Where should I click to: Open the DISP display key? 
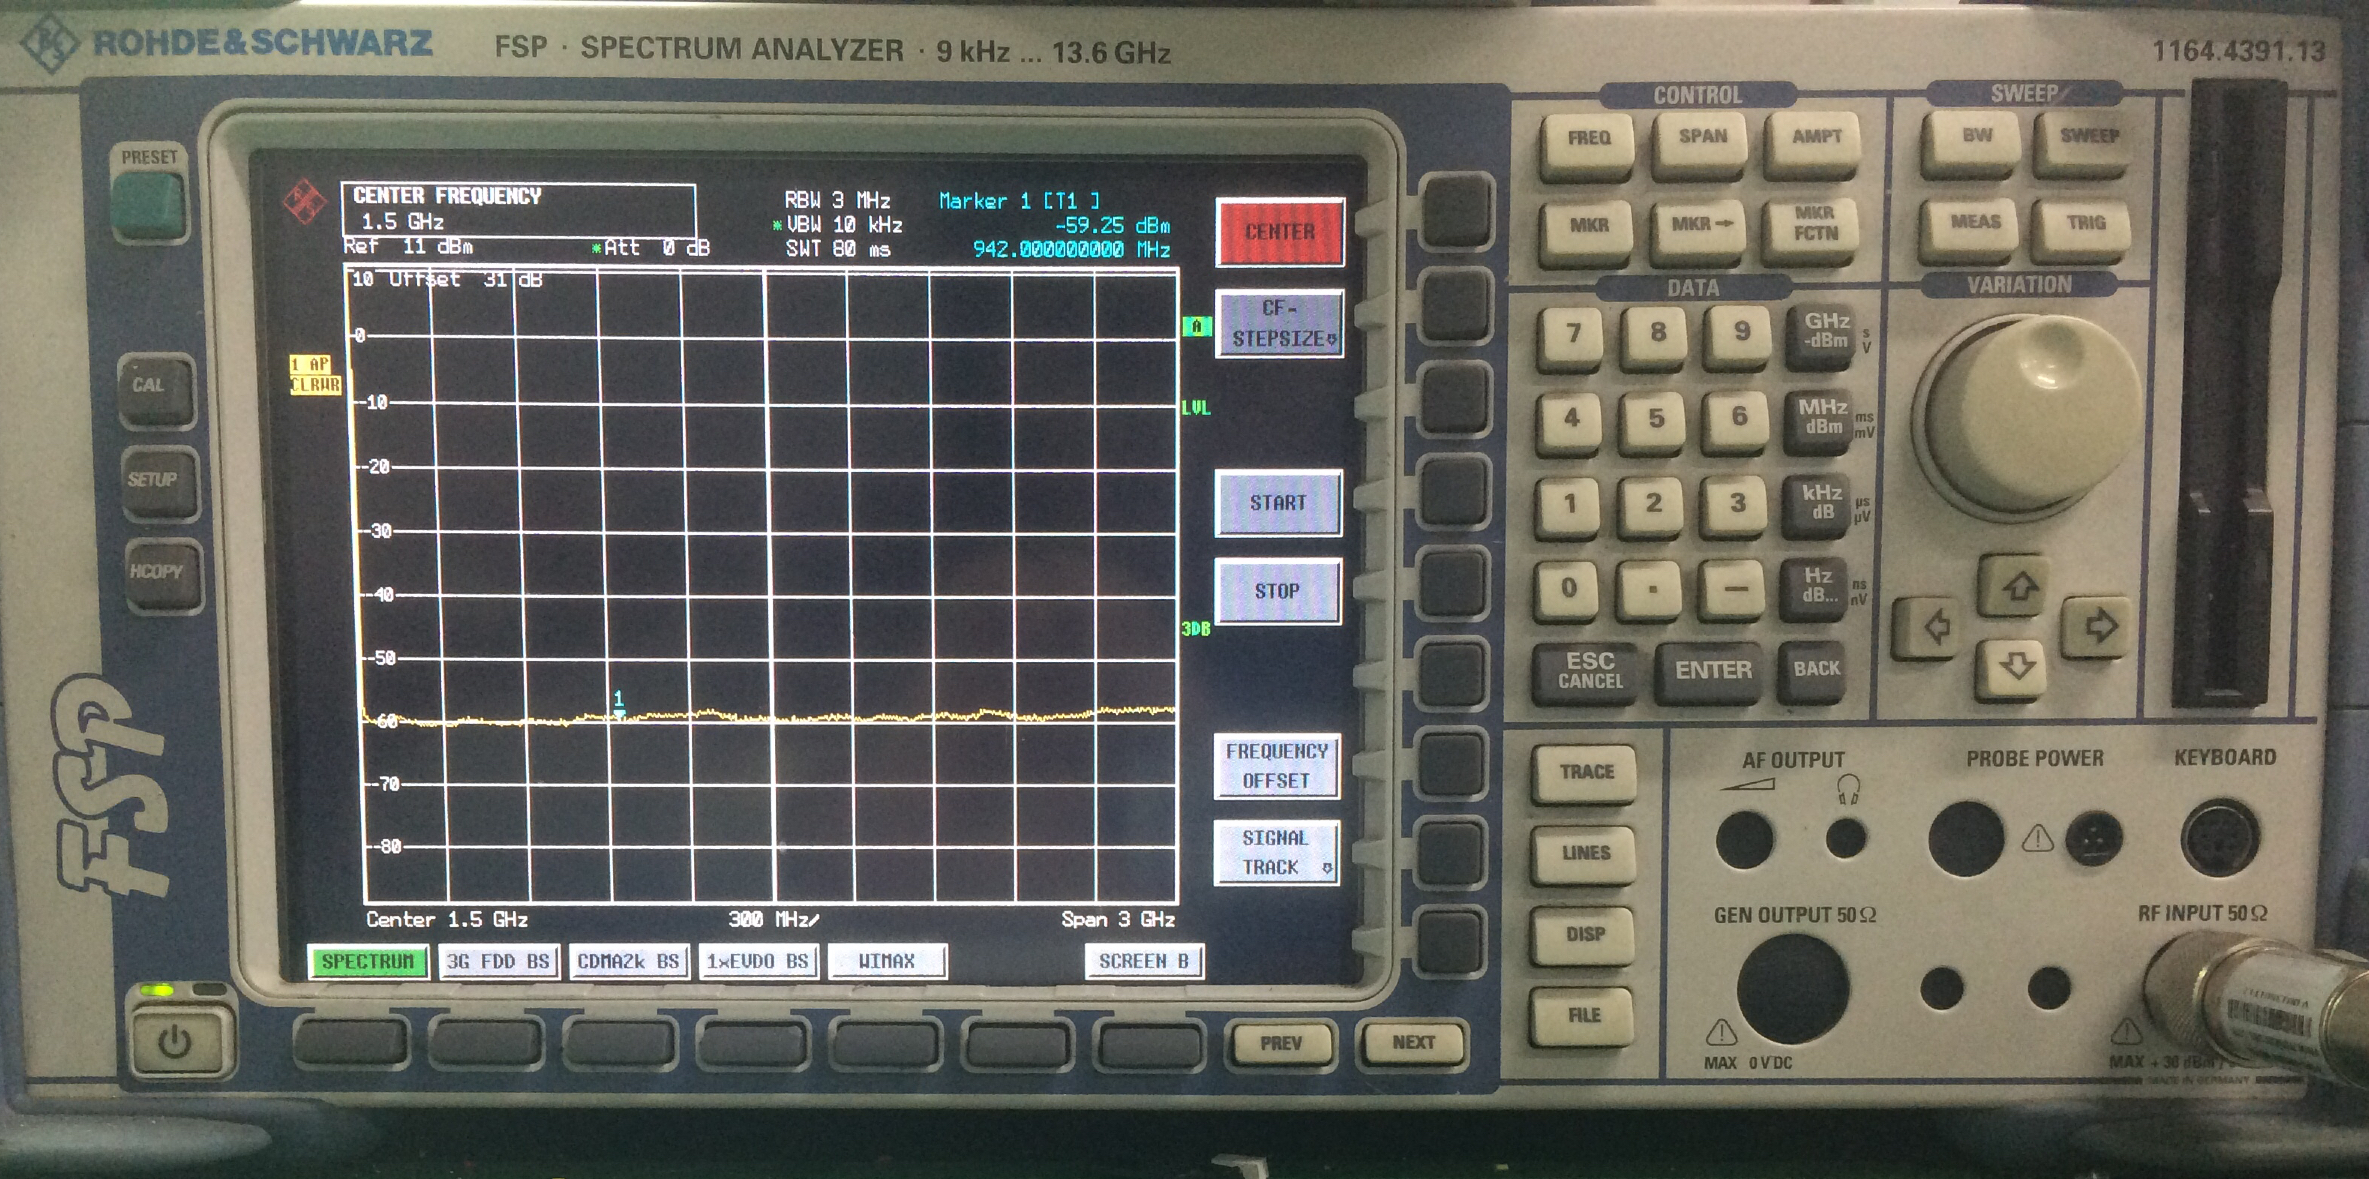[x=1584, y=935]
